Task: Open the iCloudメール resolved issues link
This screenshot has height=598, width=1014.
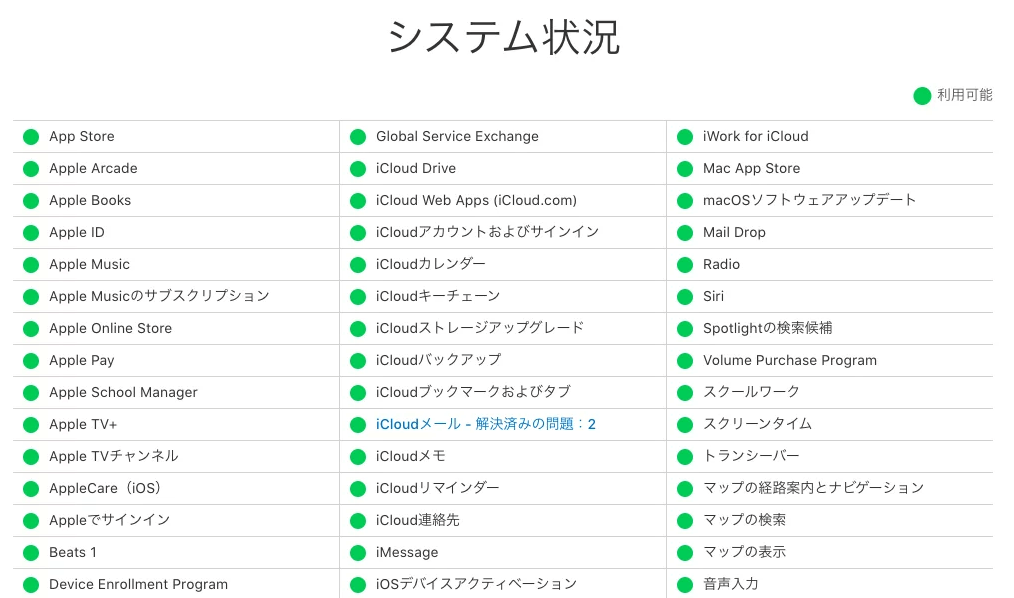Action: click(x=486, y=424)
